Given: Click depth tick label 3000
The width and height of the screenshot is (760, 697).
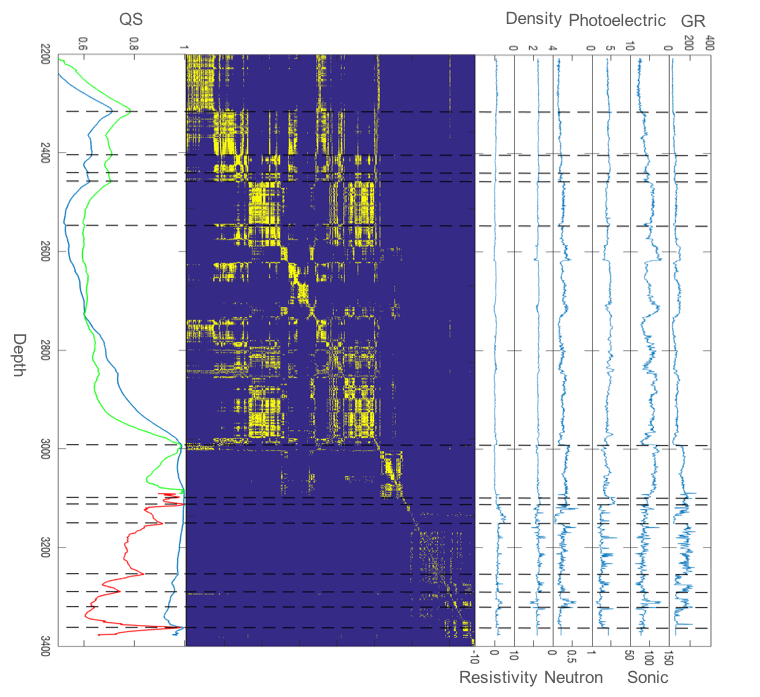Looking at the screenshot, I should 45,449.
